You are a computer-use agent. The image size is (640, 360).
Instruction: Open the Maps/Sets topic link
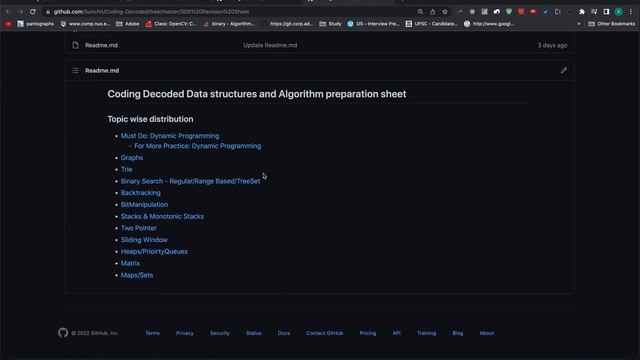(137, 275)
